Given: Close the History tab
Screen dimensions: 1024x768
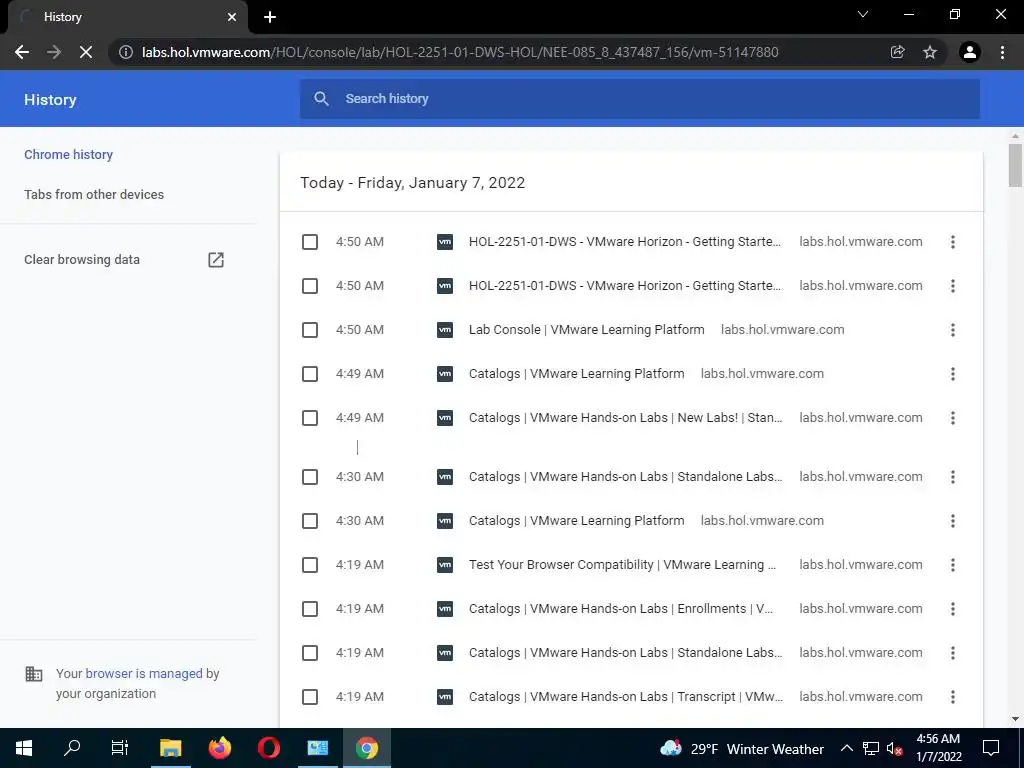Looking at the screenshot, I should pos(232,17).
